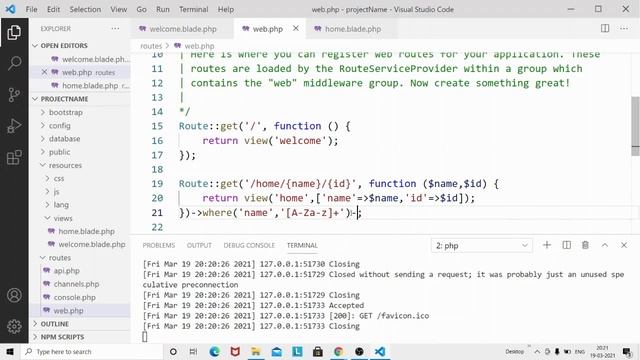640x360 pixels.
Task: Show the Output panel tab
Action: tap(199, 245)
